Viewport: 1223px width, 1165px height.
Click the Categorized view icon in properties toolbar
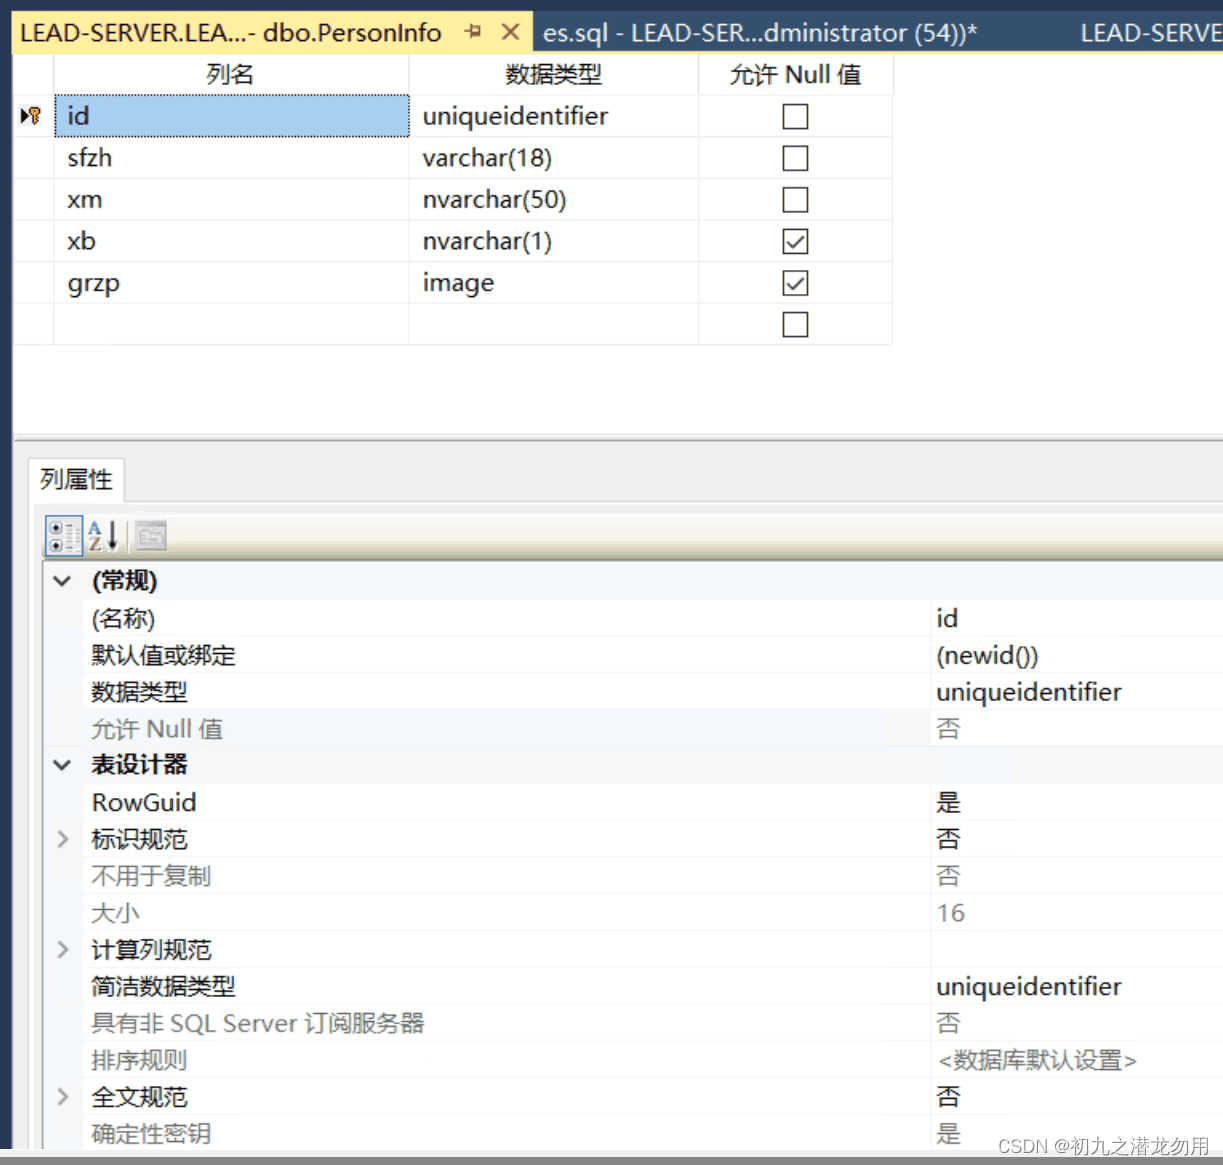(64, 536)
